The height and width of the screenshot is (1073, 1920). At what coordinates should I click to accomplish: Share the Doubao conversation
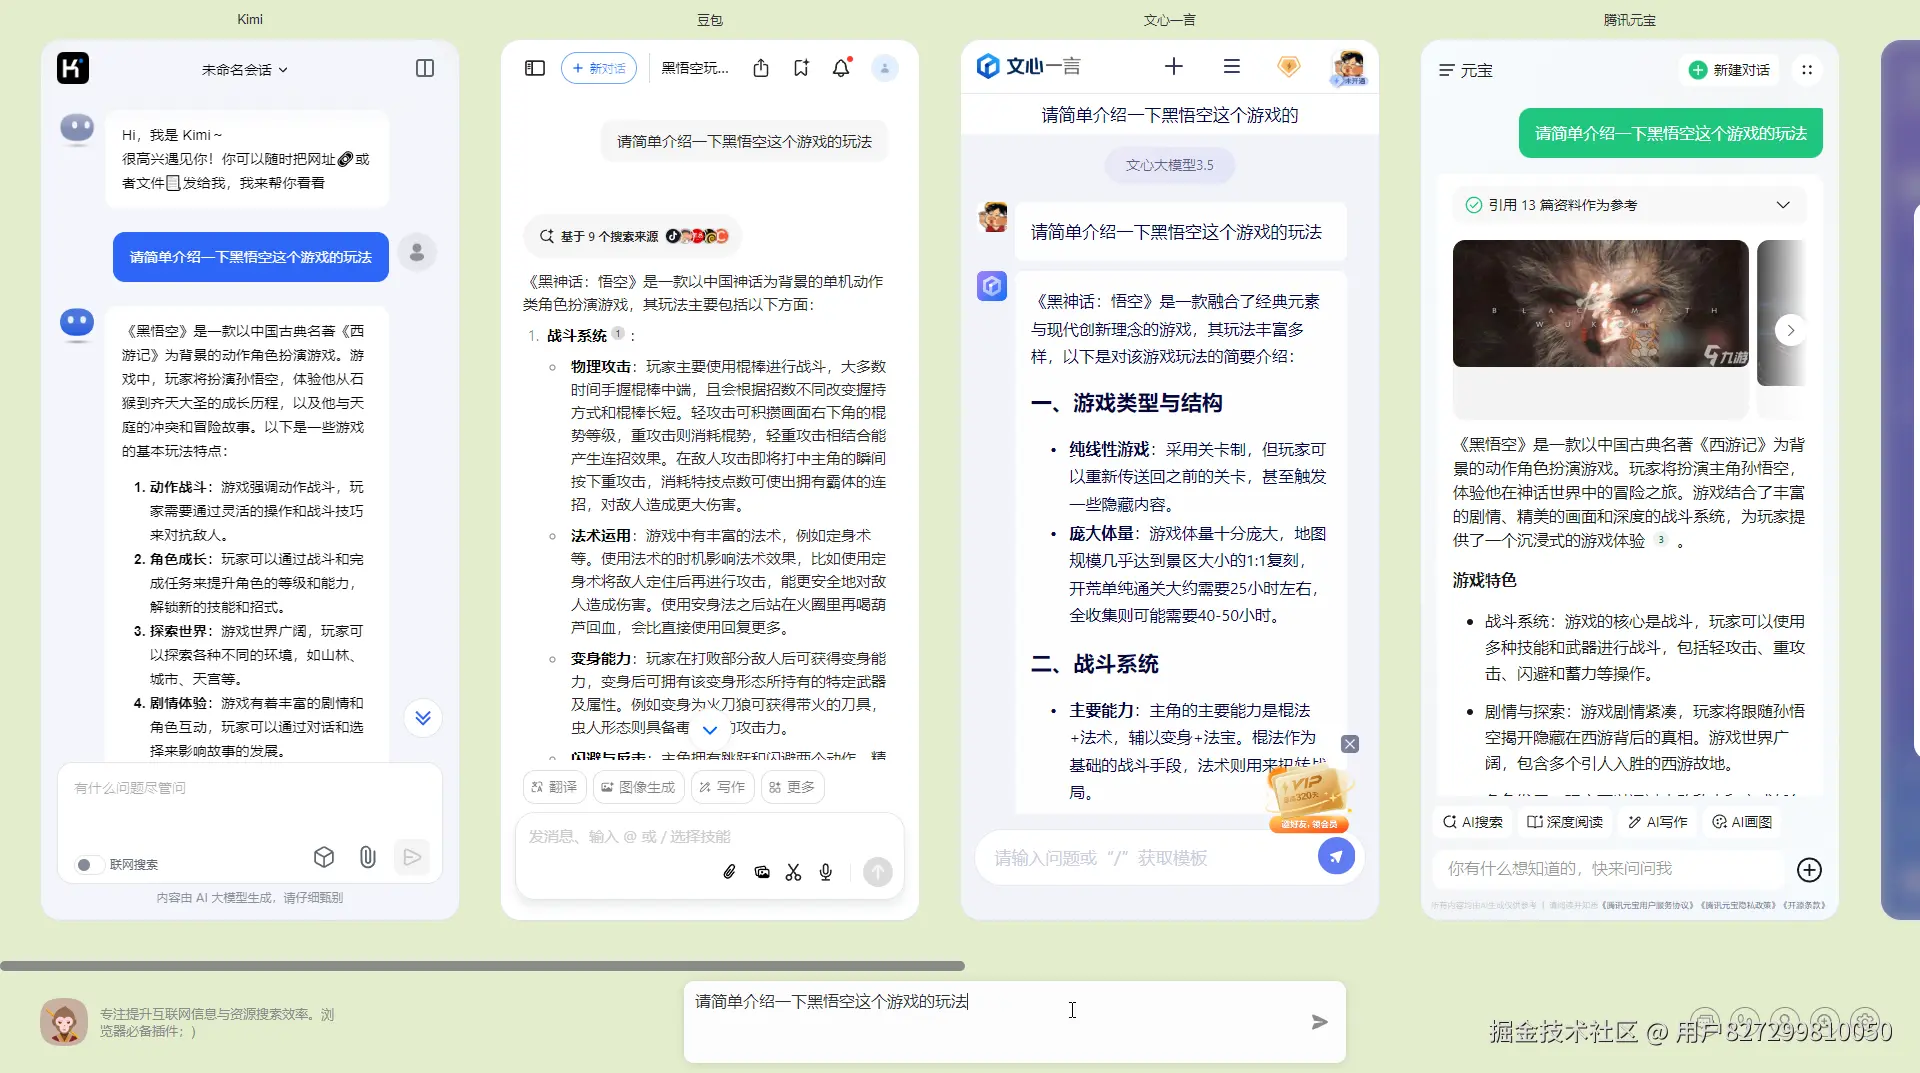tap(761, 68)
